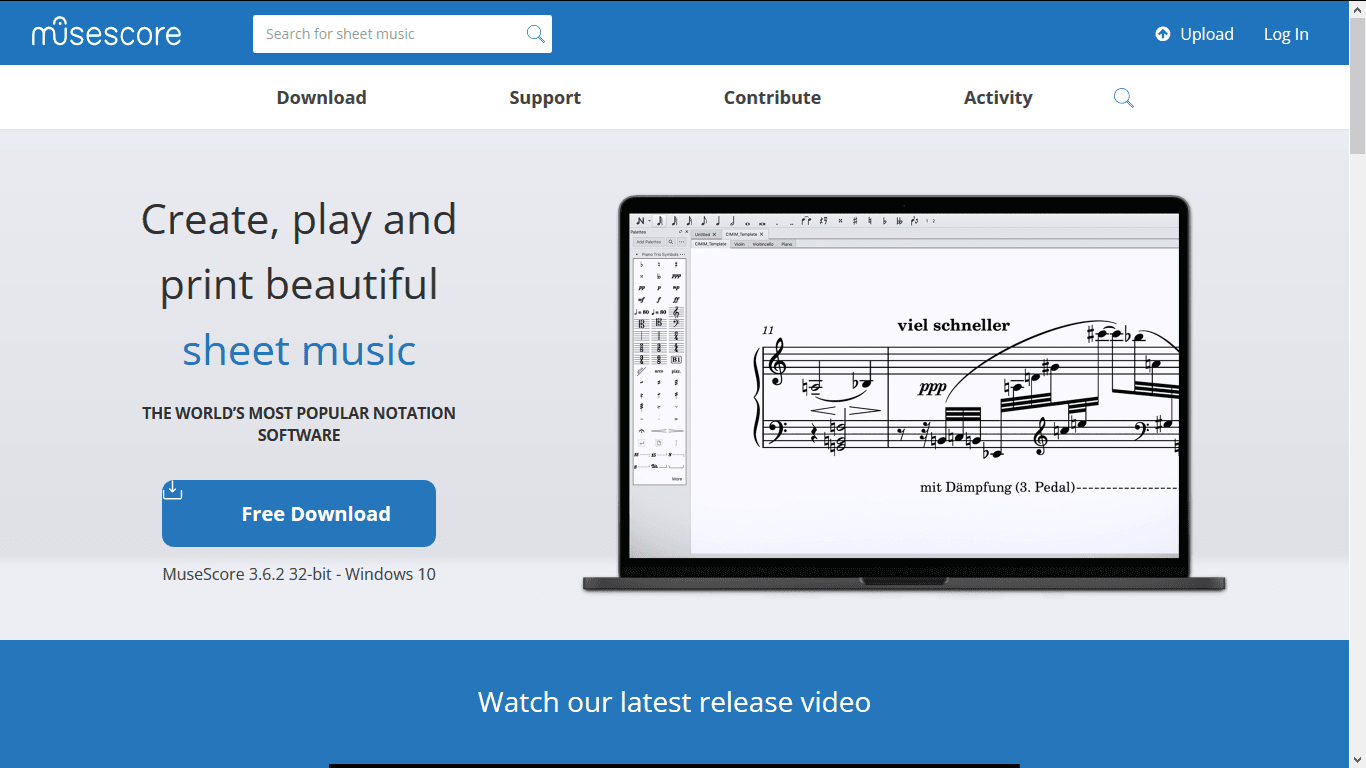Click 'MuseScore 3.6.2 32-bit - Windows 10' text
The height and width of the screenshot is (768, 1366).
299,574
